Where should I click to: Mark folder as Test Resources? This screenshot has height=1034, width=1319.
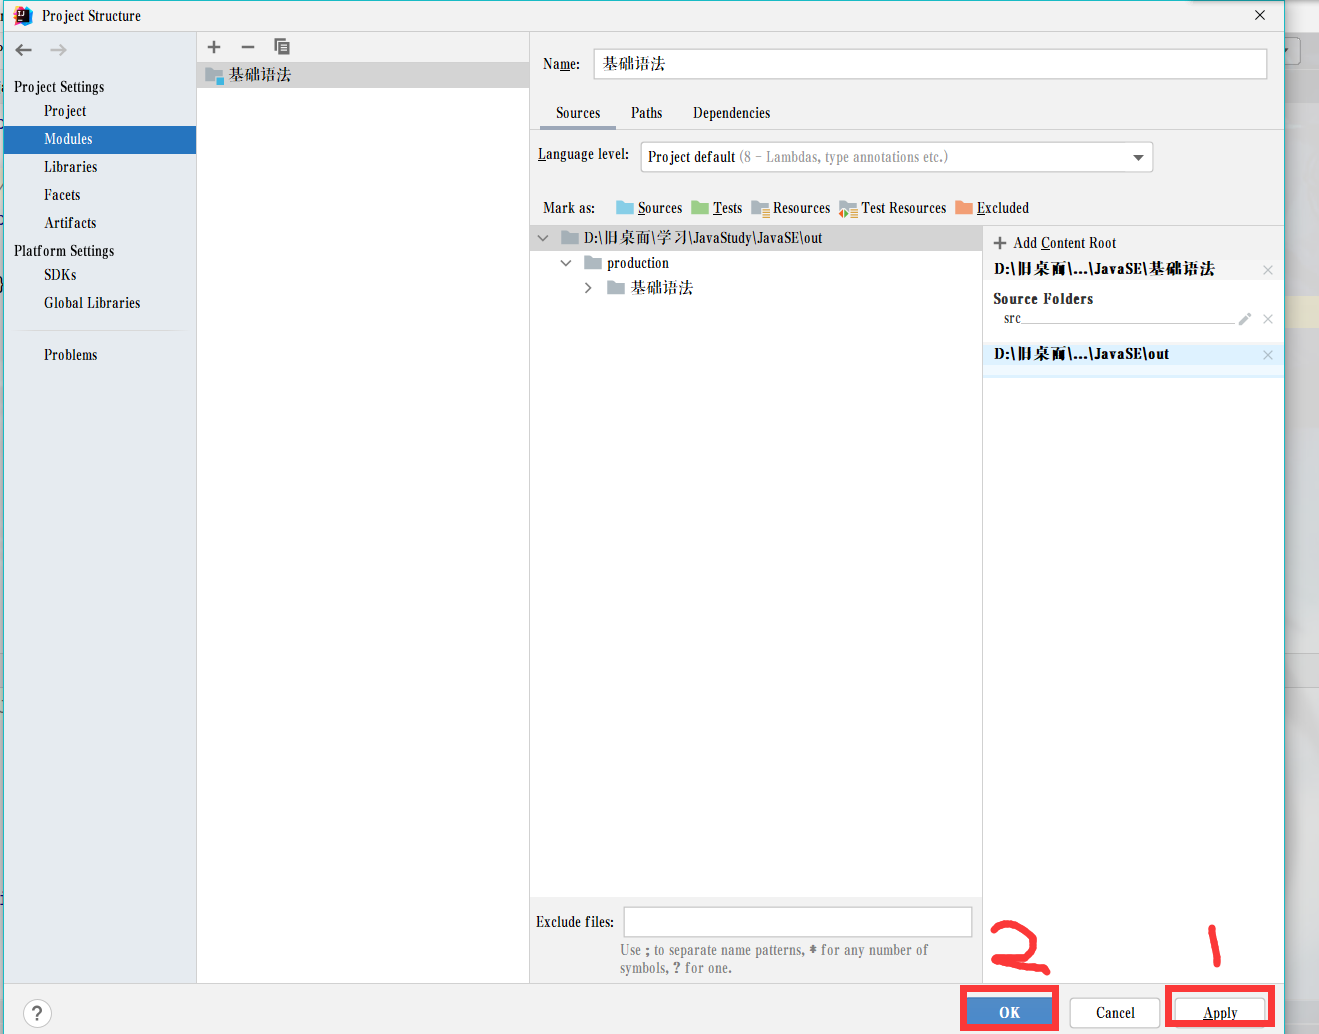pos(893,208)
